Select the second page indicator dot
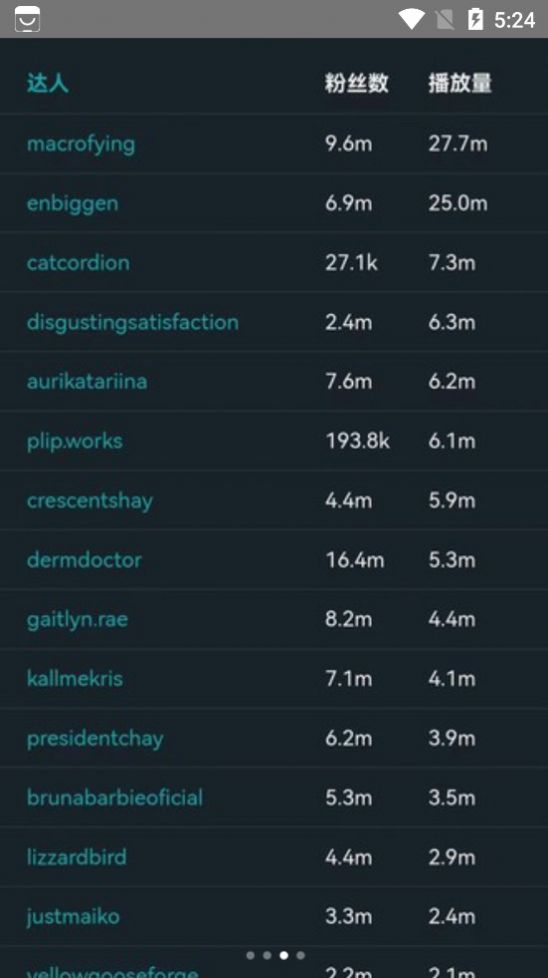This screenshot has width=548, height=978. click(267, 955)
